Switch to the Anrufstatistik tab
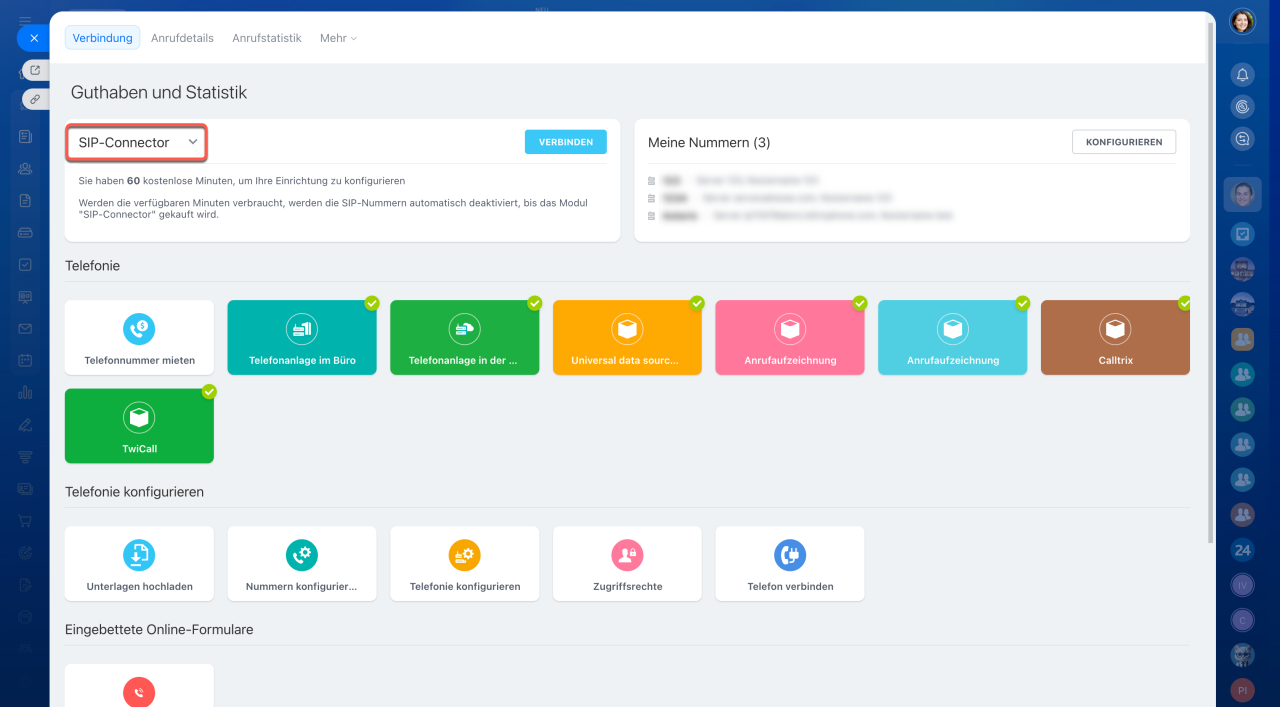1280x707 pixels. tap(267, 38)
